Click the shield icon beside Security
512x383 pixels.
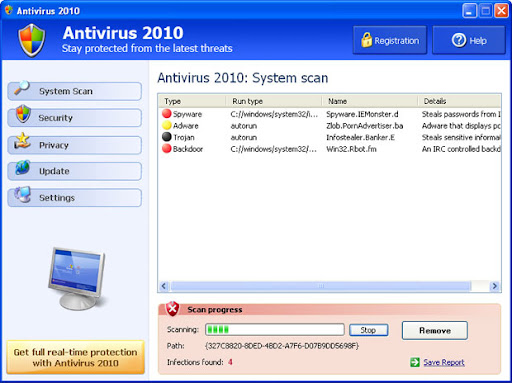coord(23,114)
